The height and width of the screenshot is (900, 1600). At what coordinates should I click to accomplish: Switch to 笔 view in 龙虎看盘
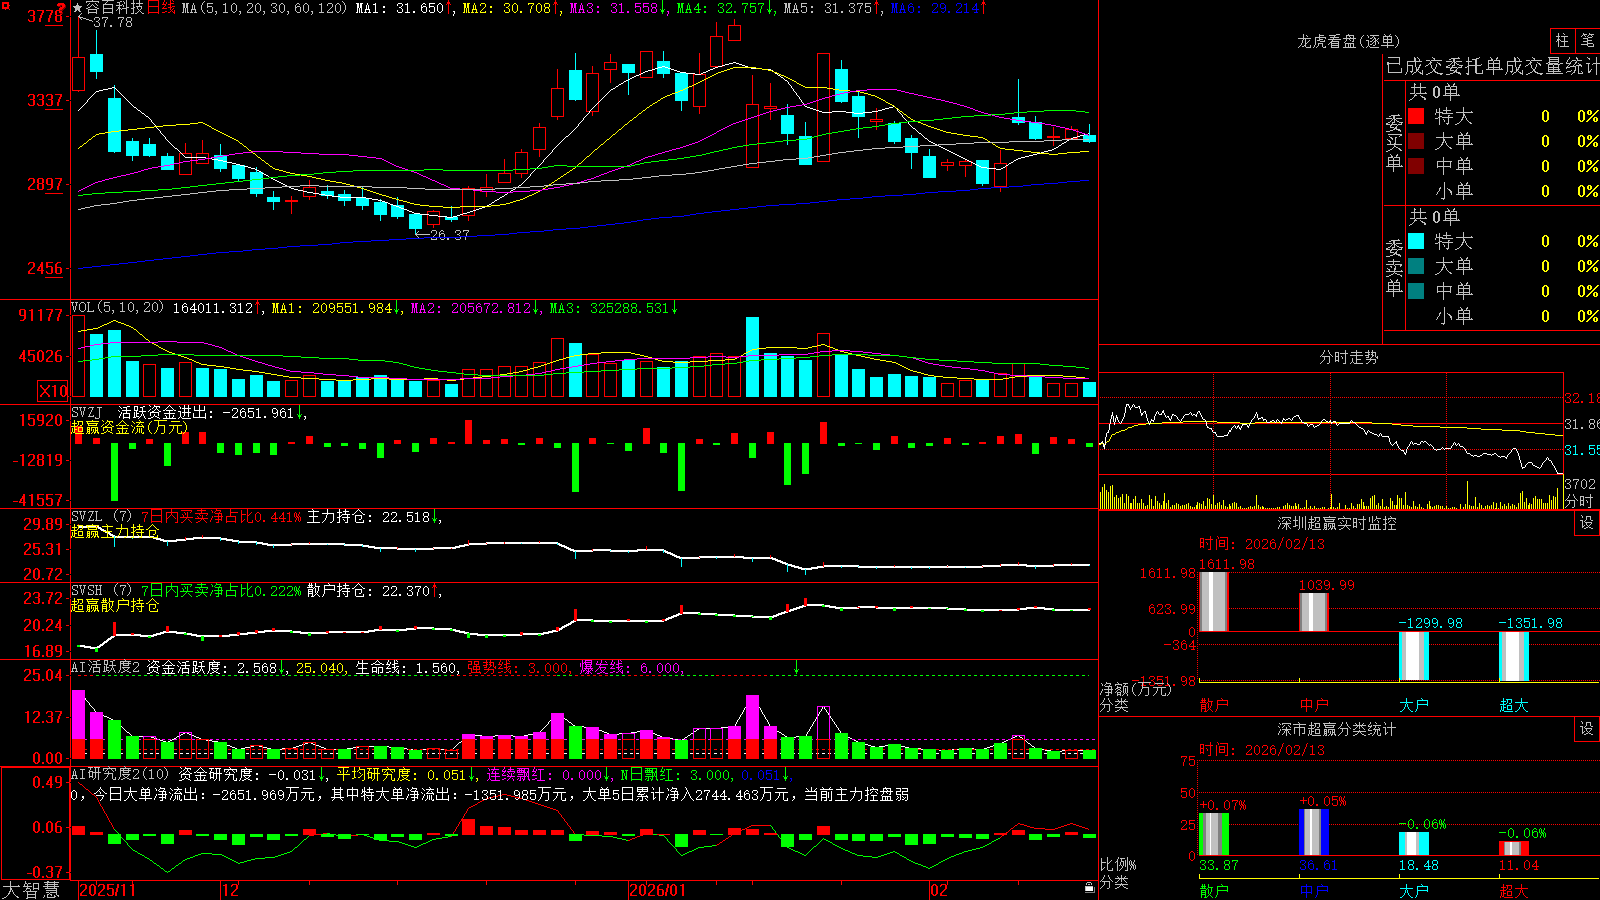(x=1588, y=40)
